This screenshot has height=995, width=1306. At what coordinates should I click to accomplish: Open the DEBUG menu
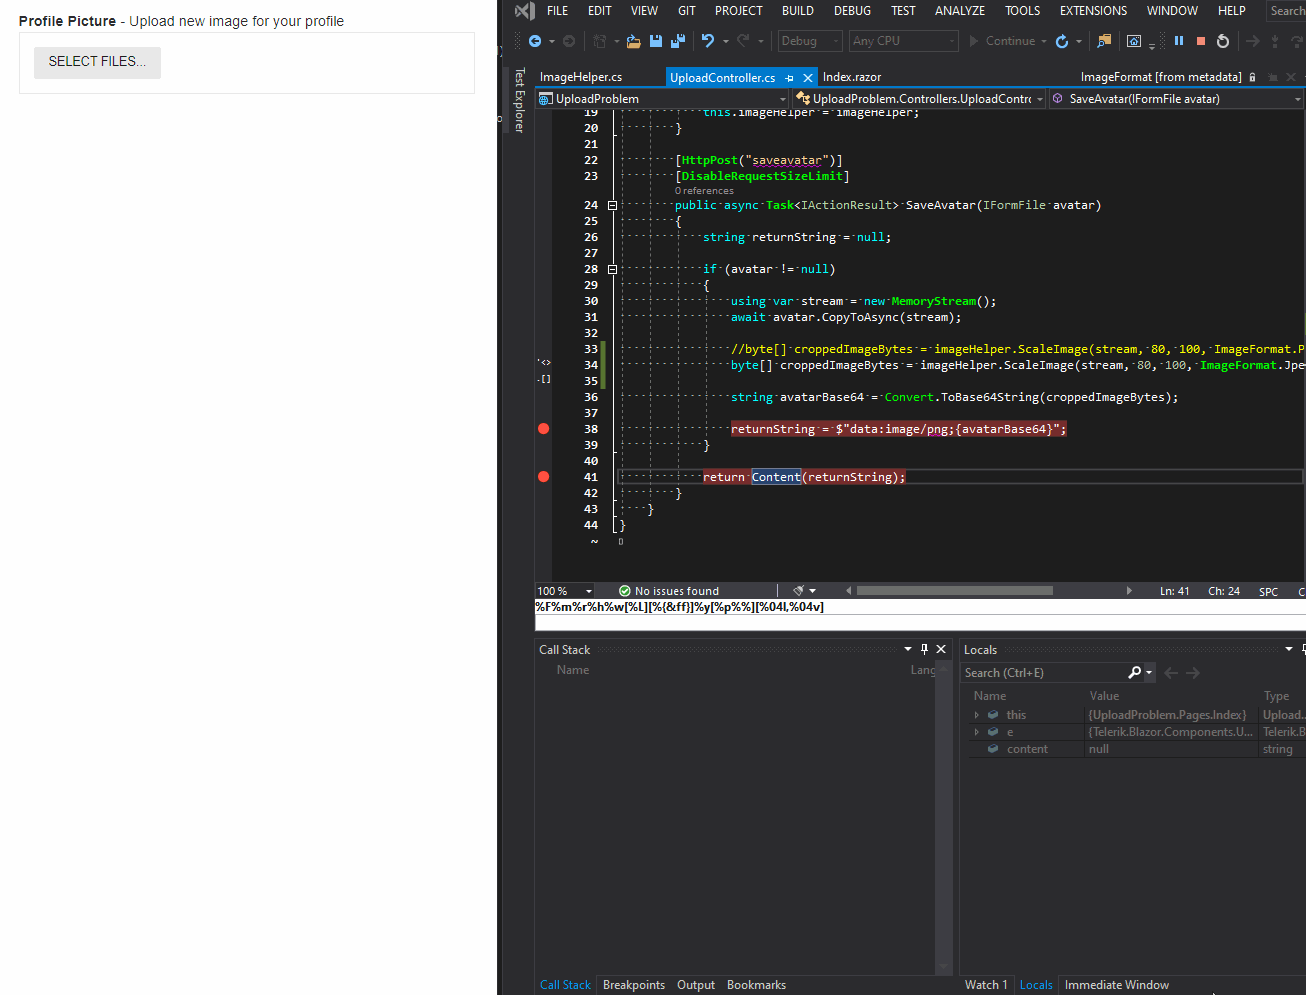tap(852, 11)
